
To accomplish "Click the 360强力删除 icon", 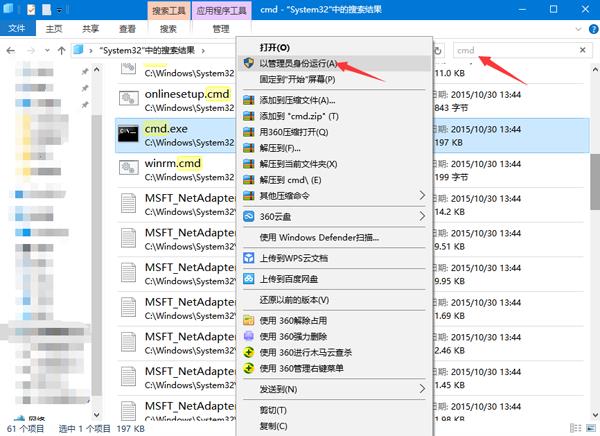I will coord(249,336).
